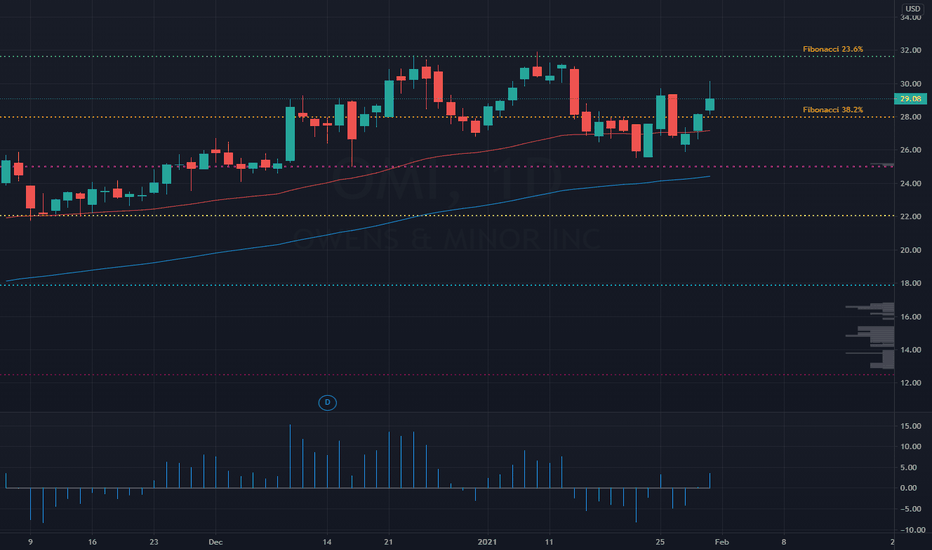Click the −5.00 indicator scale value
The height and width of the screenshot is (550, 932).
pyautogui.click(x=909, y=509)
